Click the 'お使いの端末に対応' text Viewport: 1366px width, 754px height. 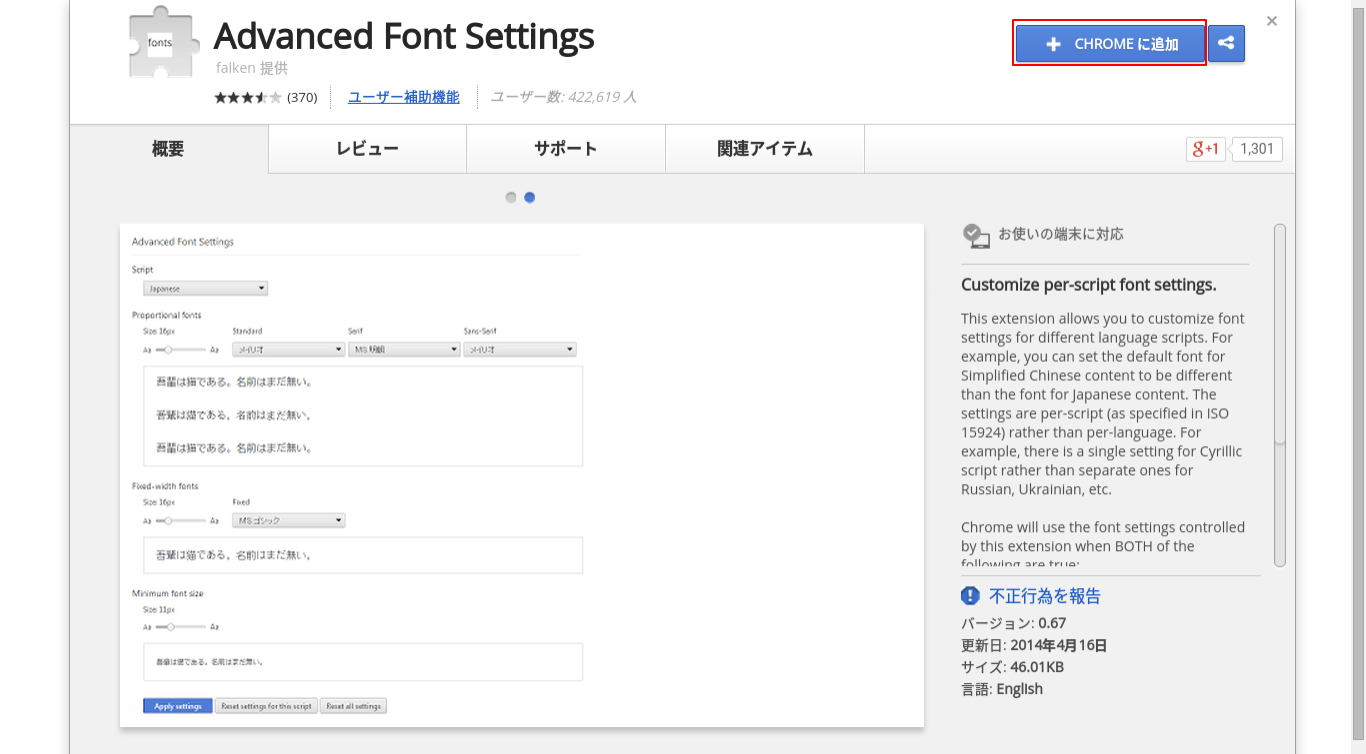coord(1061,234)
